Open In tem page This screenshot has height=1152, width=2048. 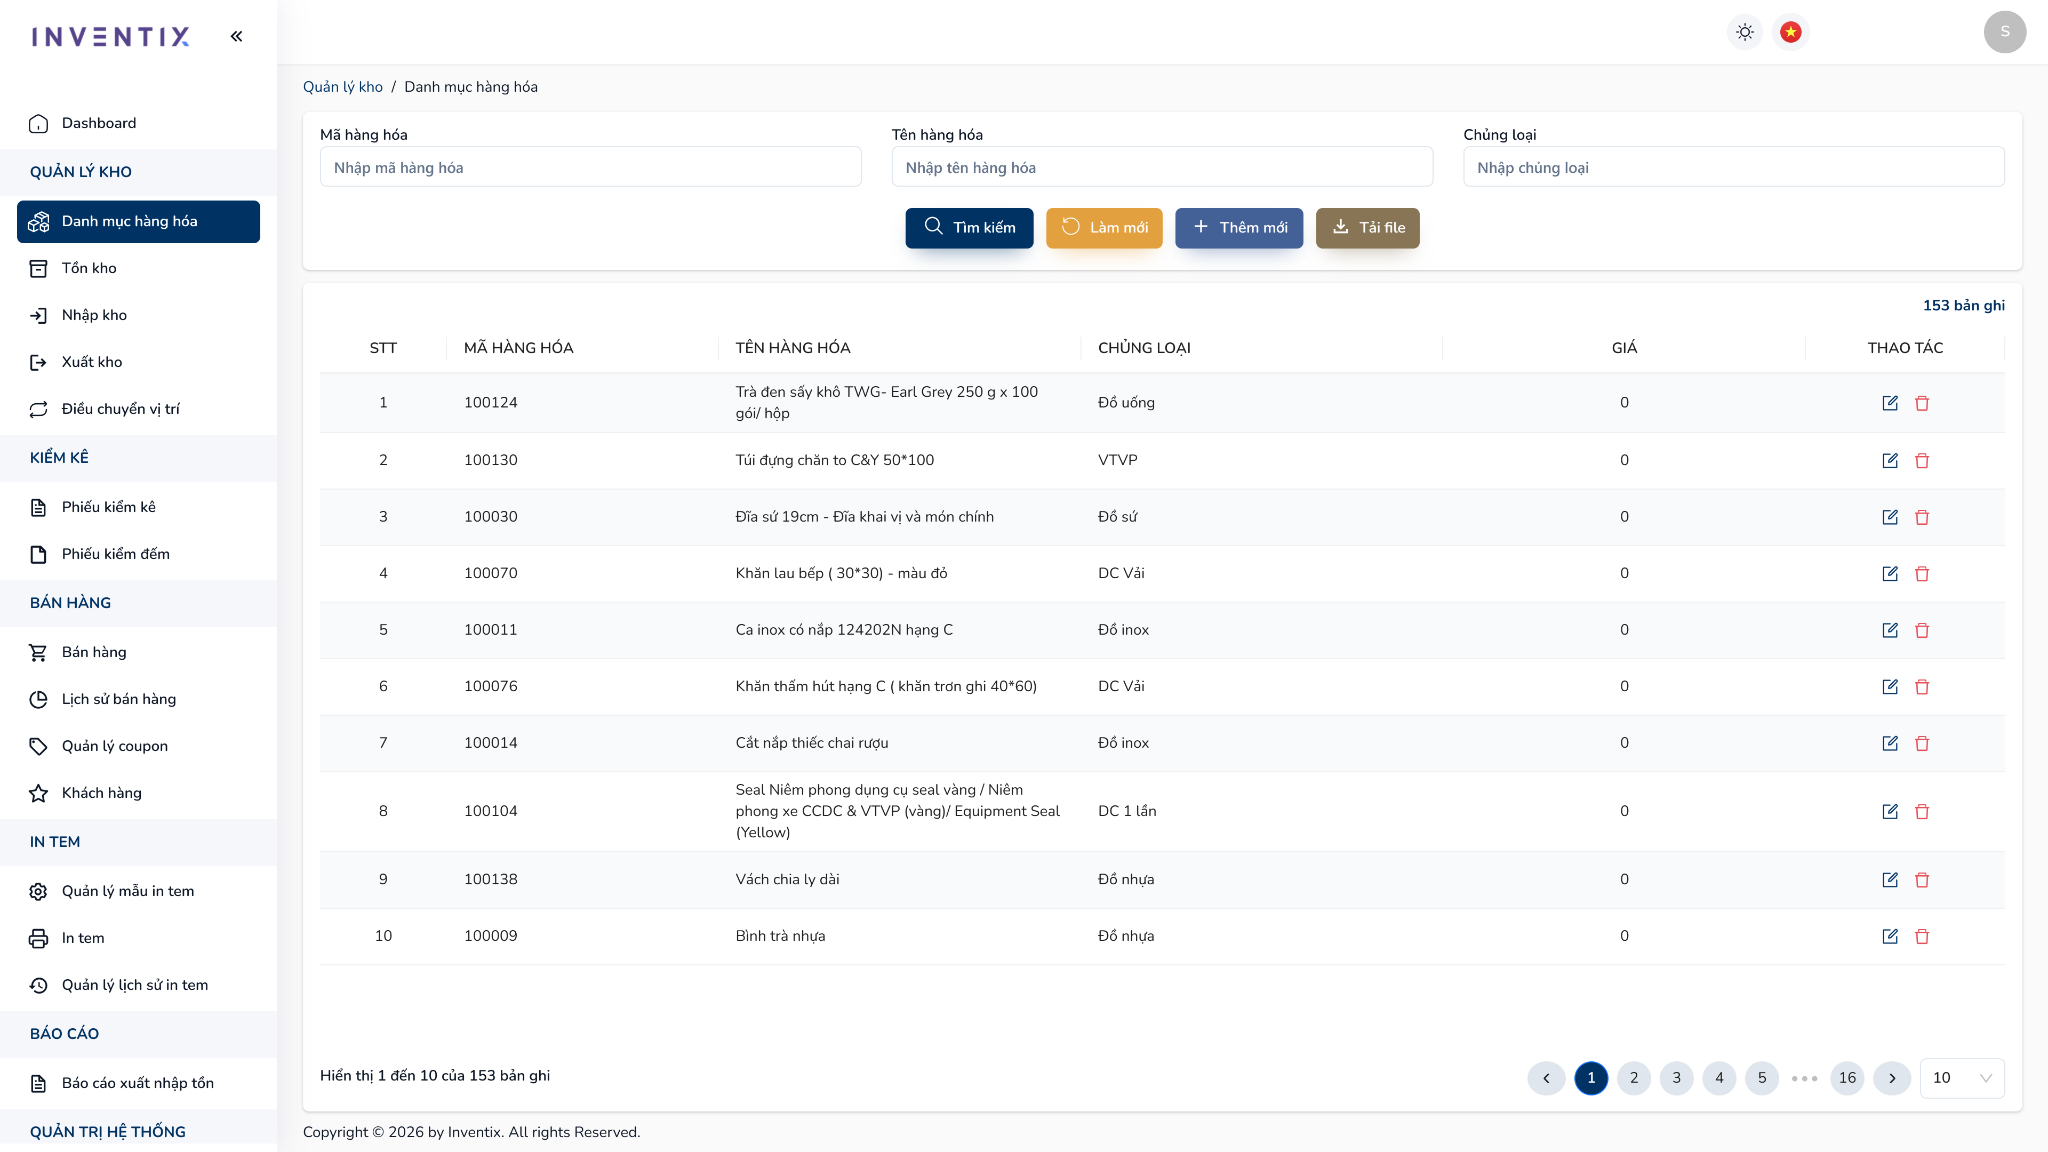(138, 938)
